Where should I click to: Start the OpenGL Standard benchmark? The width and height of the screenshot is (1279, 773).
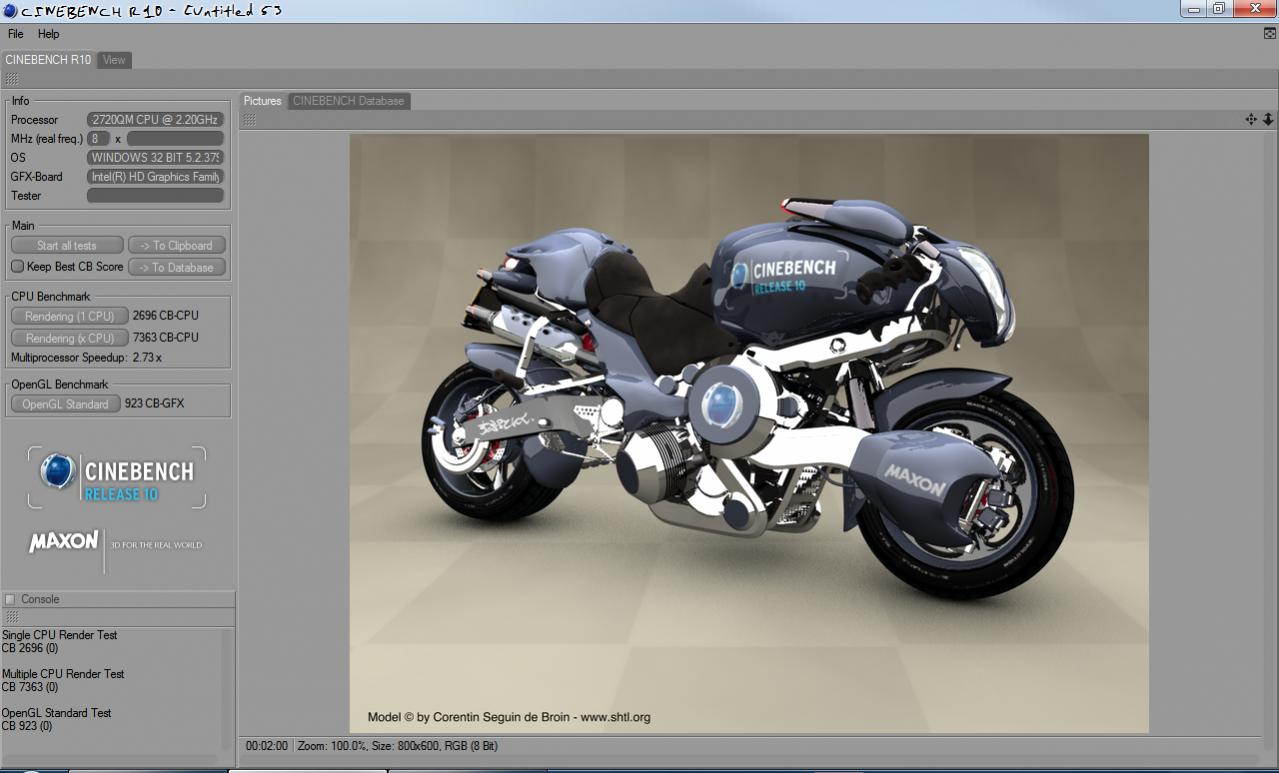(66, 404)
